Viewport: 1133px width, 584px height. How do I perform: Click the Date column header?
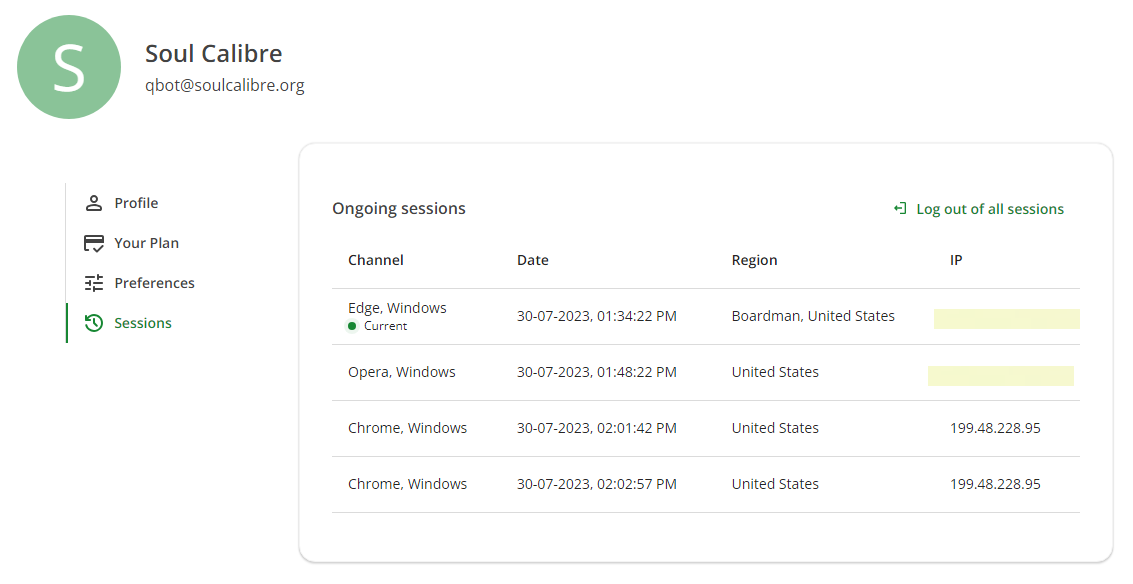pyautogui.click(x=533, y=260)
